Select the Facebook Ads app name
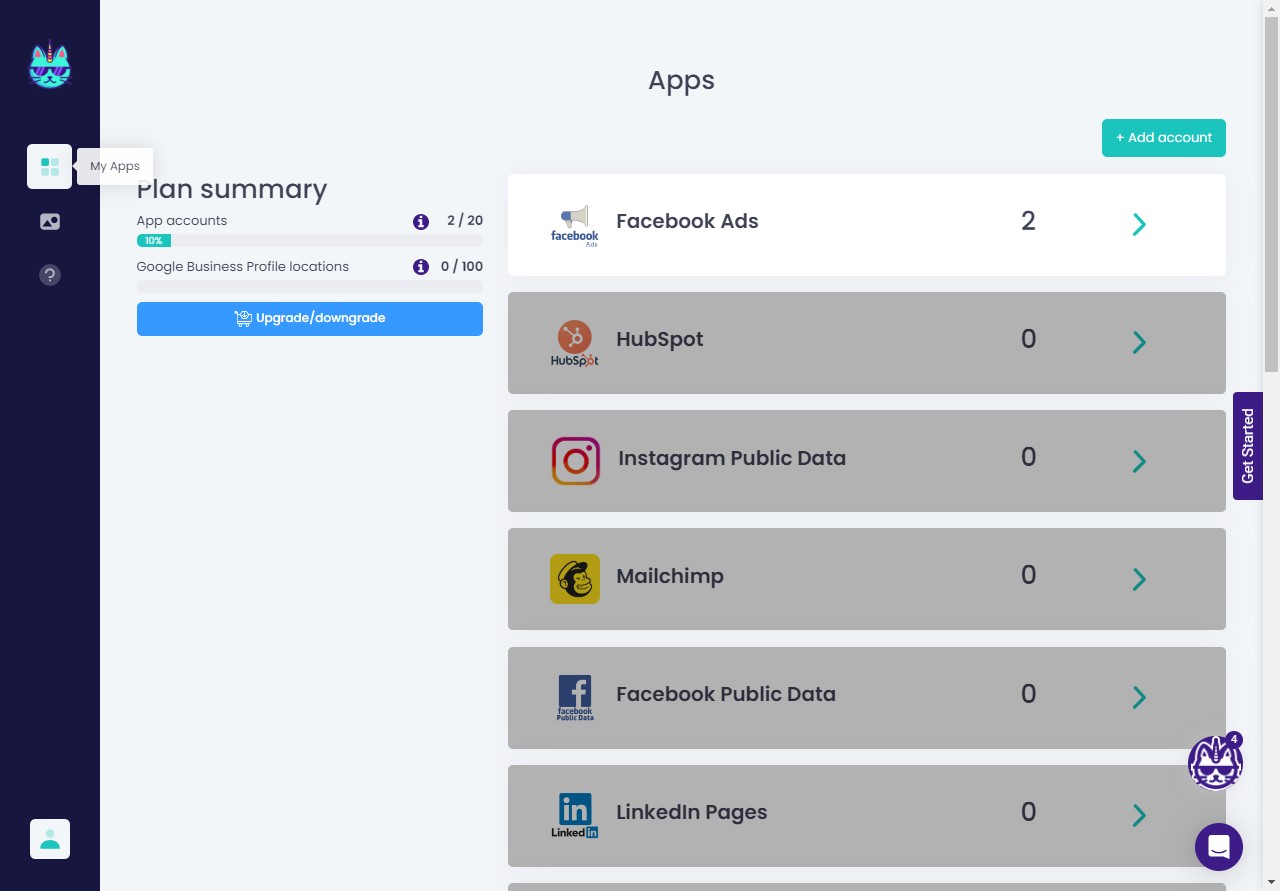The height and width of the screenshot is (891, 1280). pos(687,222)
